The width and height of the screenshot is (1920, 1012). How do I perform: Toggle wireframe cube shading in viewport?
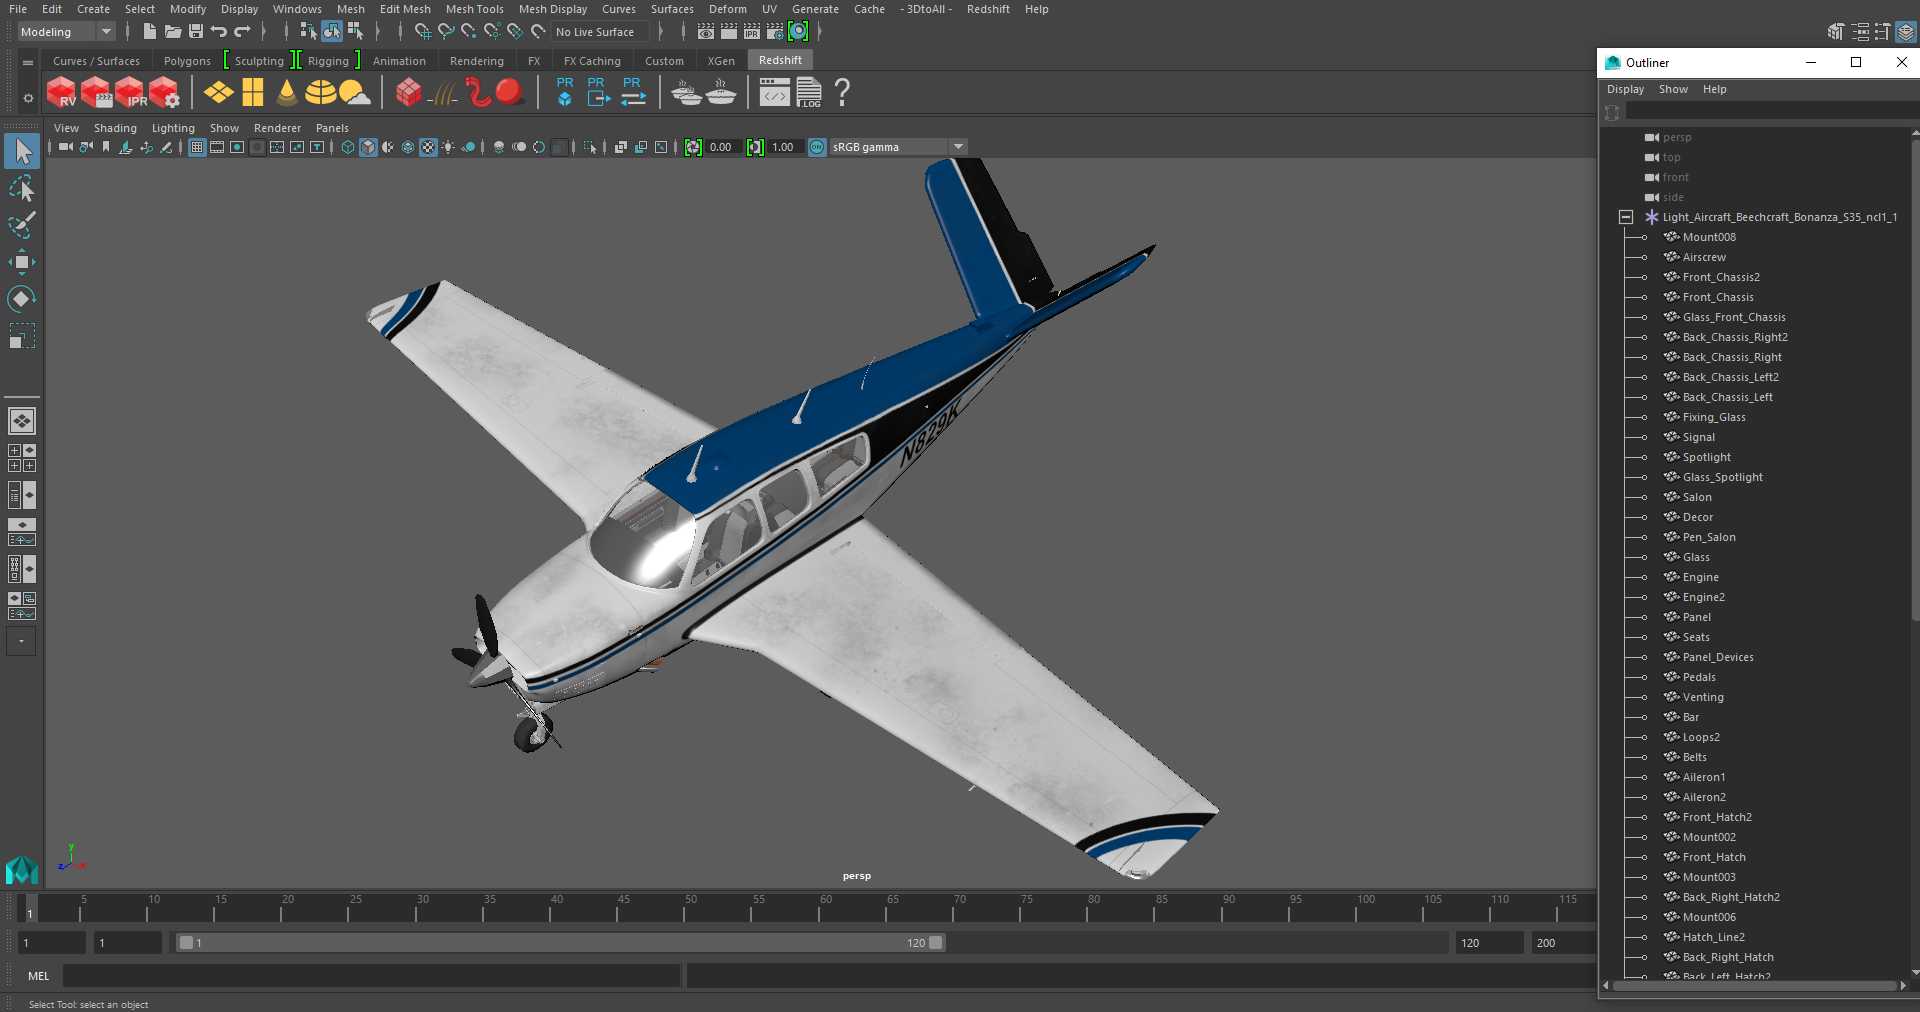point(348,147)
